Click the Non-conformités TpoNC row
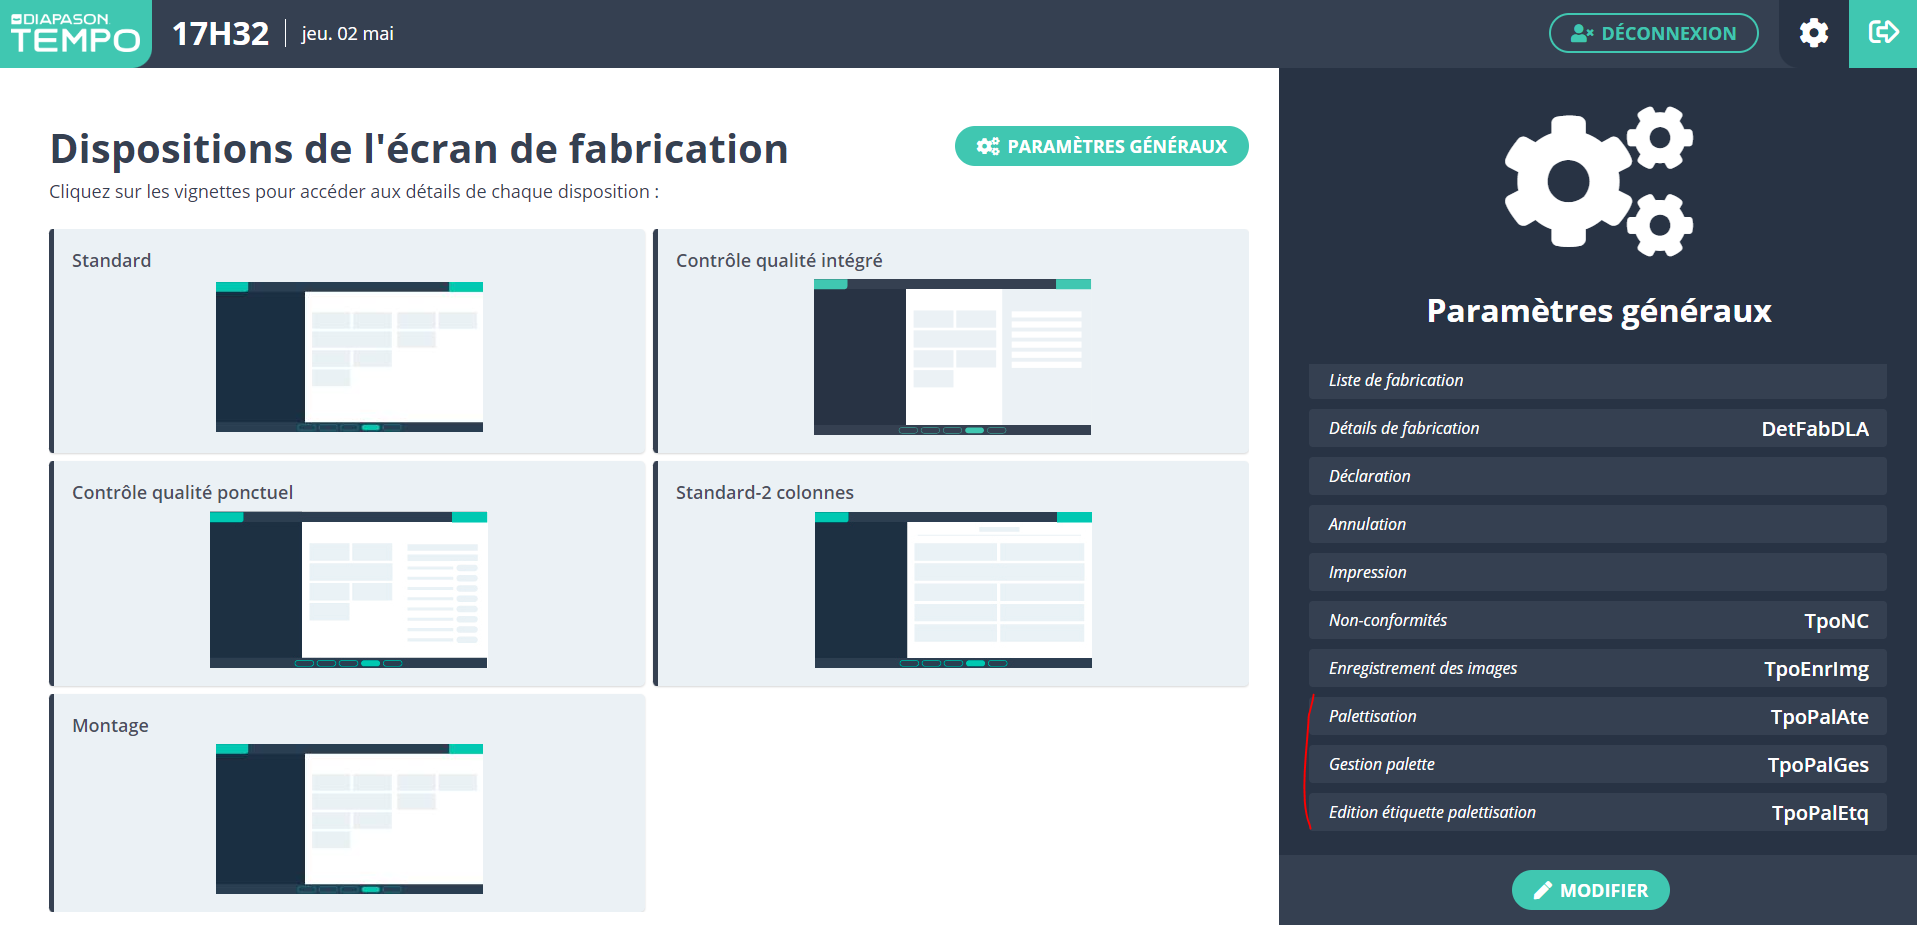1917x925 pixels. point(1597,621)
